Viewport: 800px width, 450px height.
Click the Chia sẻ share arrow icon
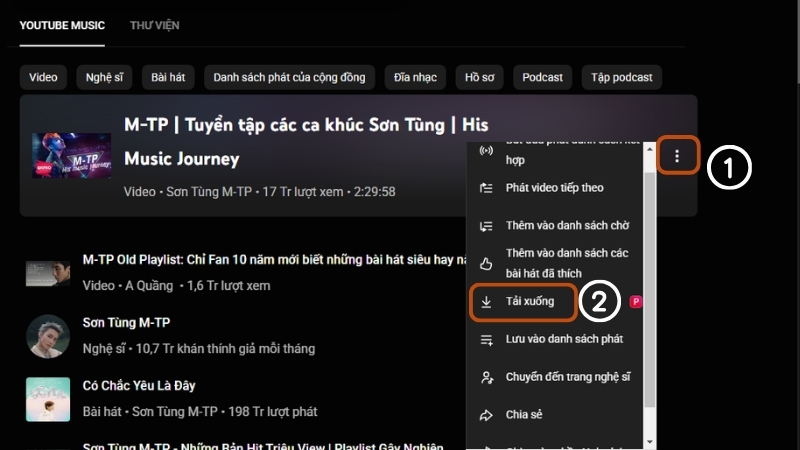point(486,415)
